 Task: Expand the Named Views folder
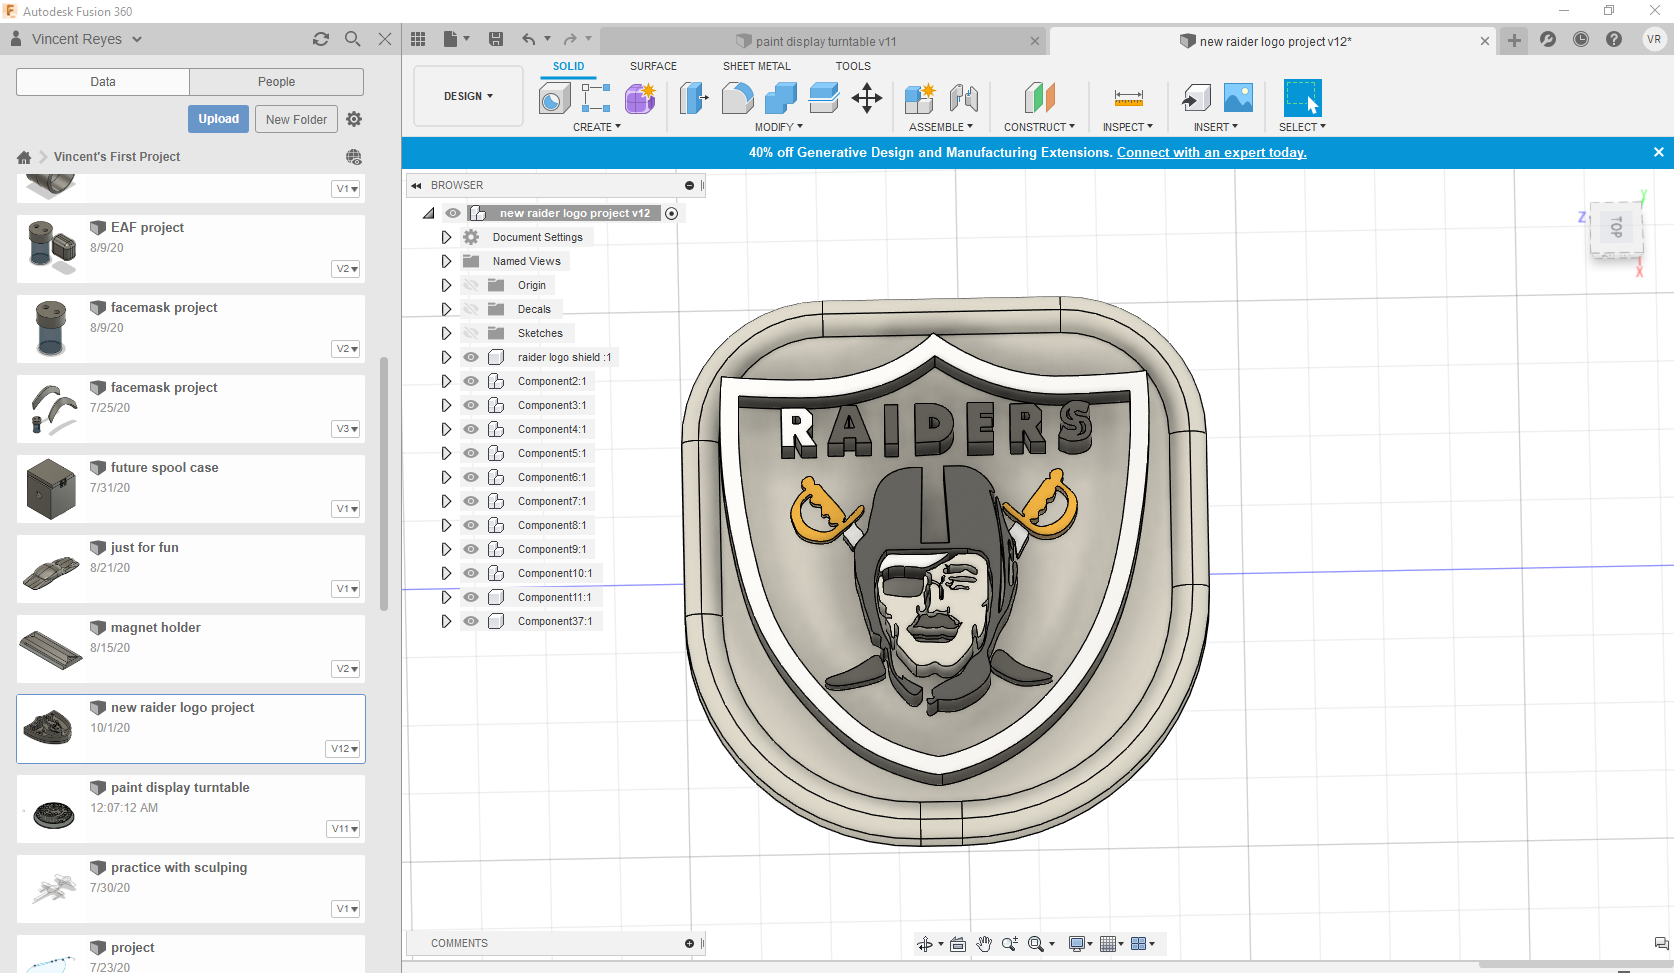point(446,261)
